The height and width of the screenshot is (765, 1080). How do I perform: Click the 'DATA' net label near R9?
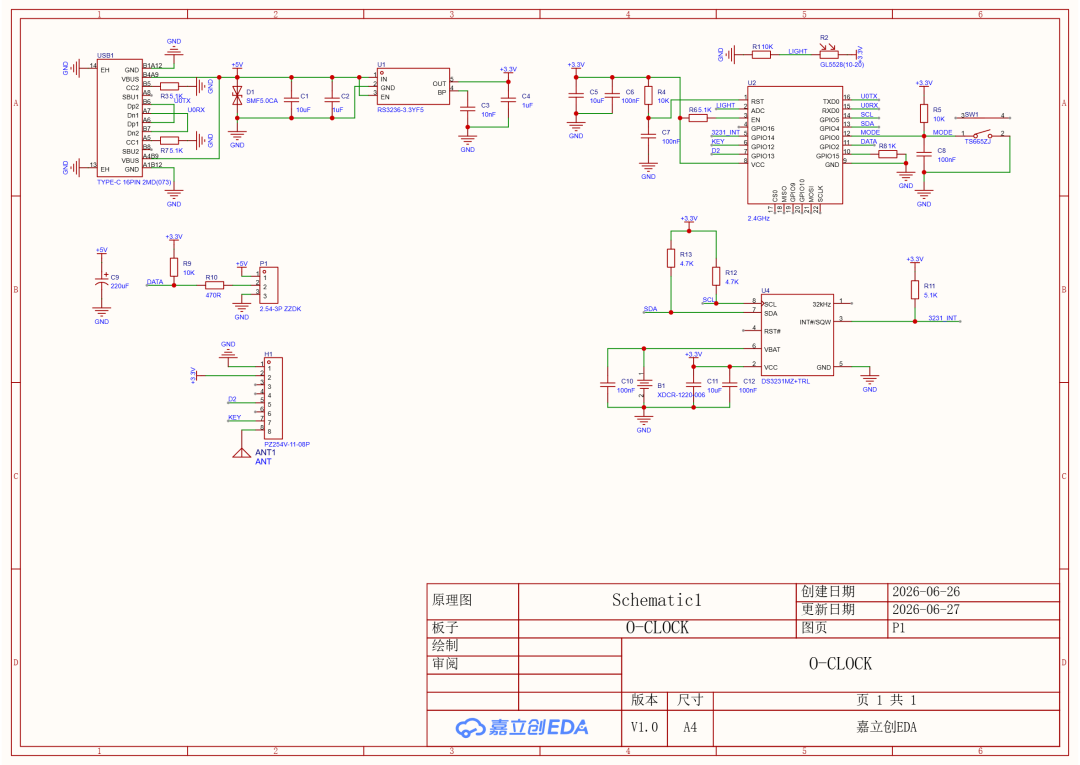pyautogui.click(x=155, y=282)
